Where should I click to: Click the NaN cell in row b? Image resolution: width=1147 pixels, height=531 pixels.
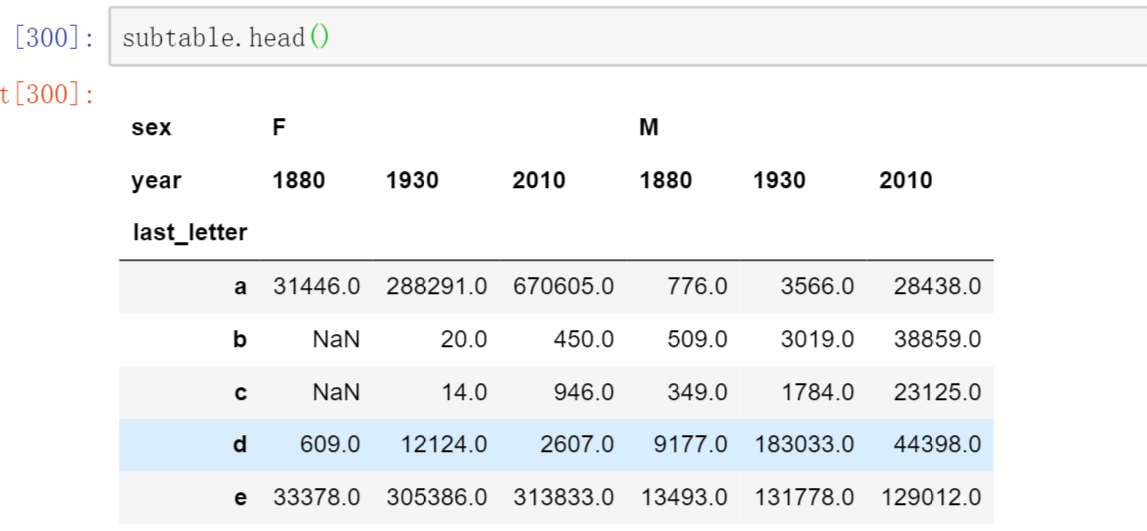336,339
